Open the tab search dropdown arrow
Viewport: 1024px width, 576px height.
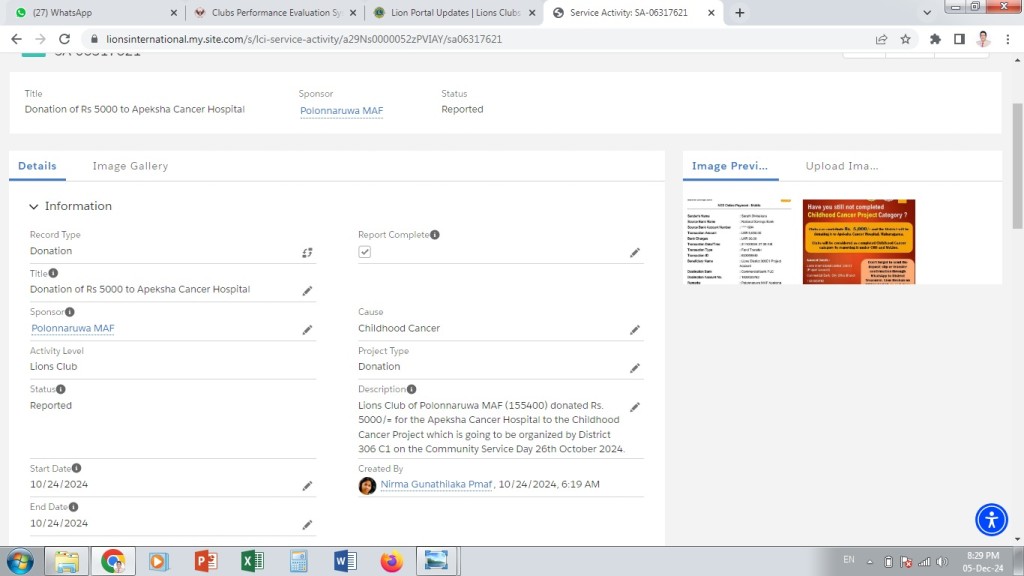click(927, 12)
